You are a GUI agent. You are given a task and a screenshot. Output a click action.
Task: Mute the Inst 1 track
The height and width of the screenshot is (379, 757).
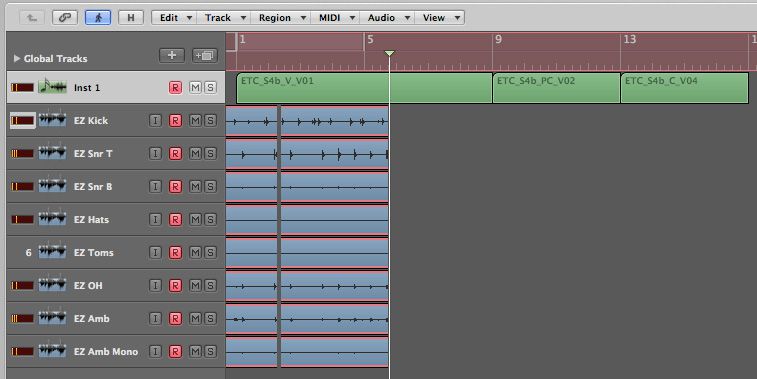(x=195, y=87)
